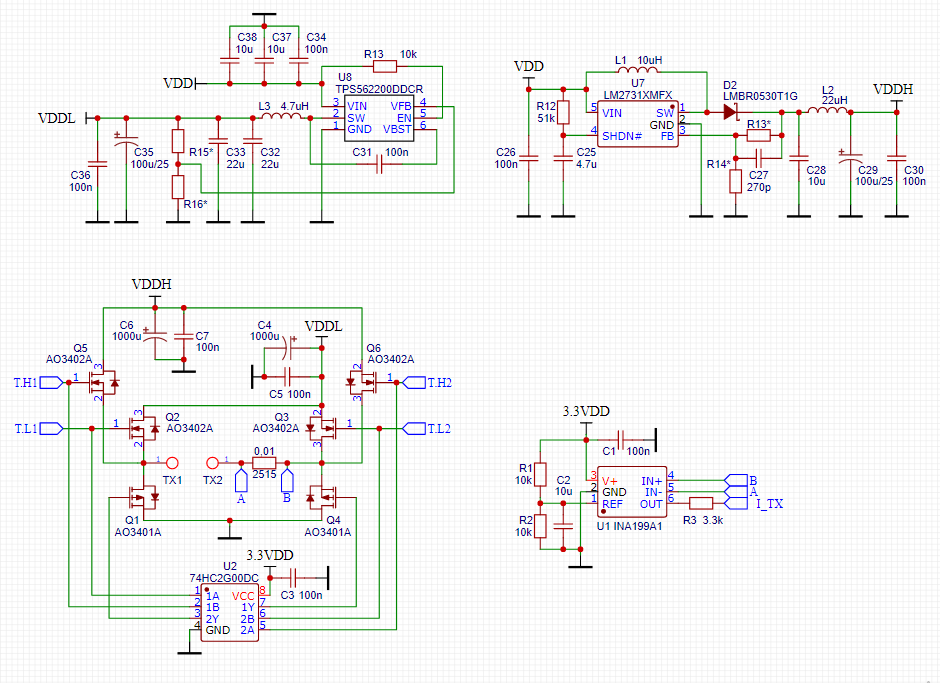Click the VDDL label near C4
This screenshot has width=940, height=683.
point(324,326)
